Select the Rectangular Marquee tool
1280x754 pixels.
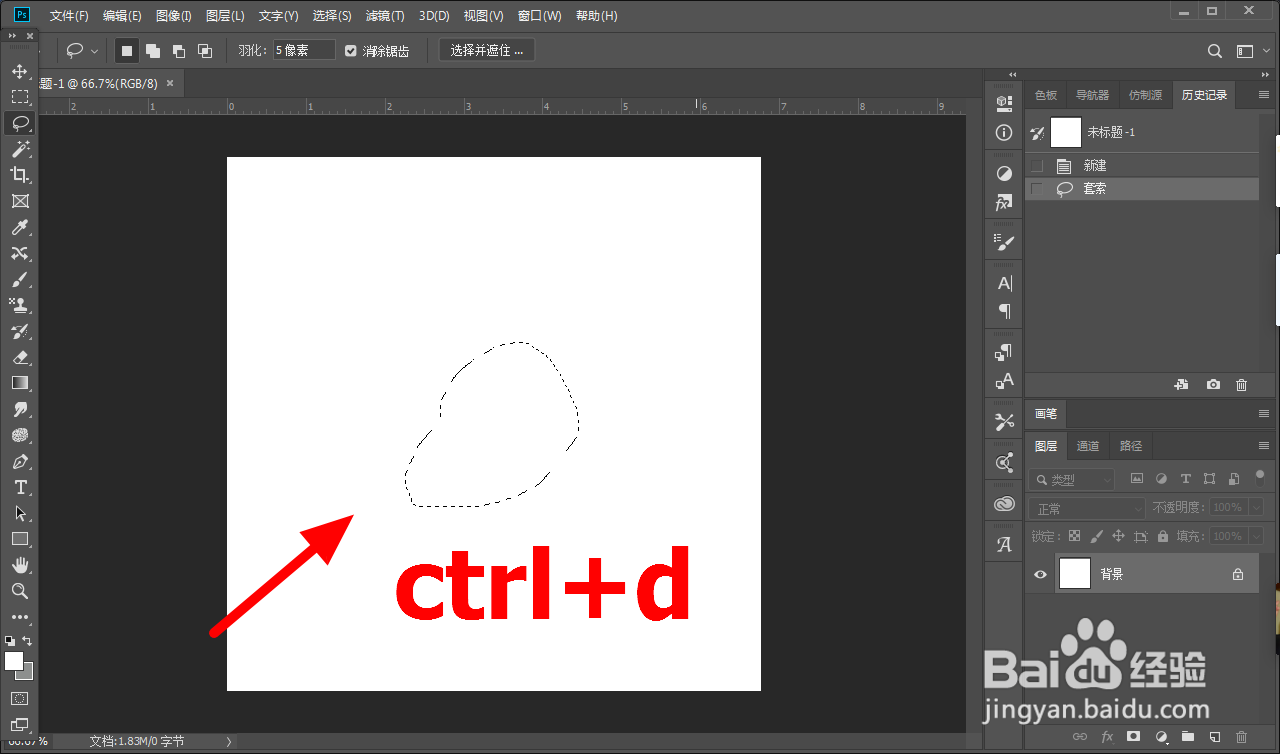20,97
